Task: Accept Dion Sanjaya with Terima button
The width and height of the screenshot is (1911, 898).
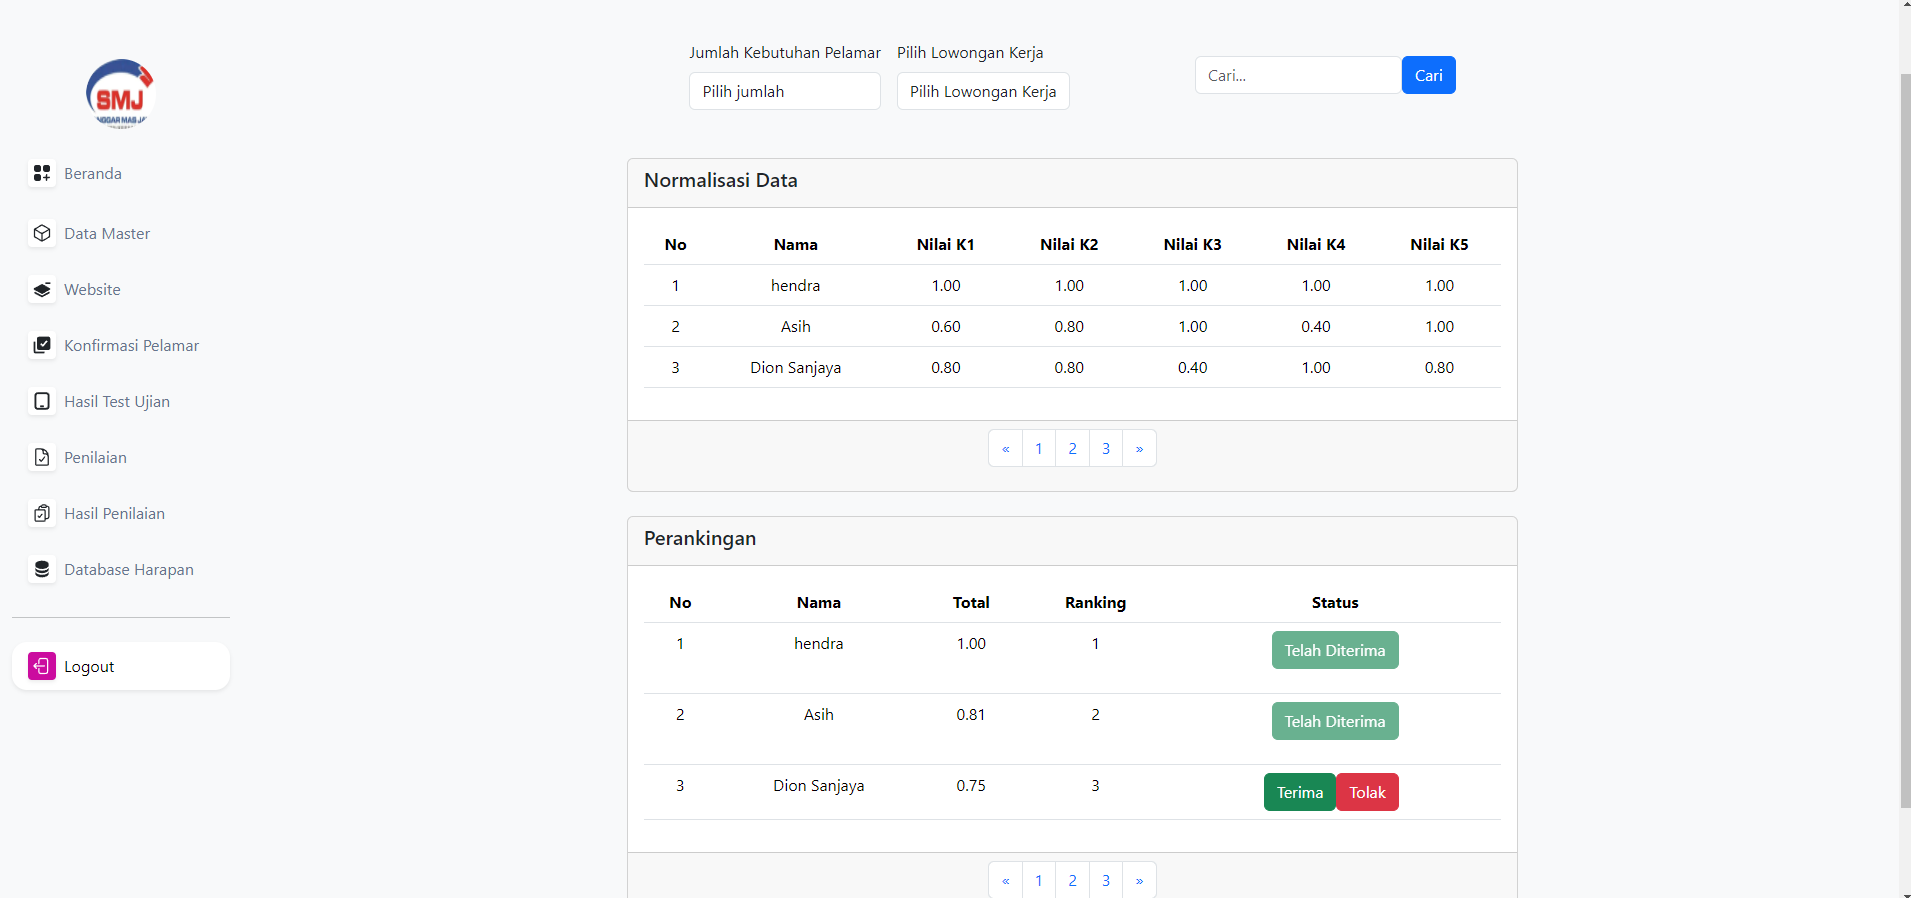Action: point(1299,793)
